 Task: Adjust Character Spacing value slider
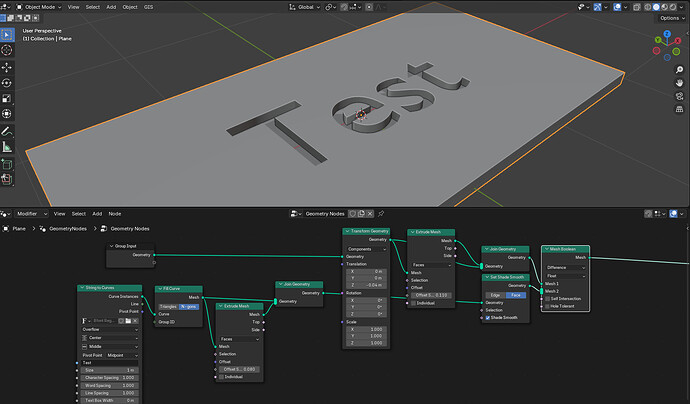pos(110,378)
